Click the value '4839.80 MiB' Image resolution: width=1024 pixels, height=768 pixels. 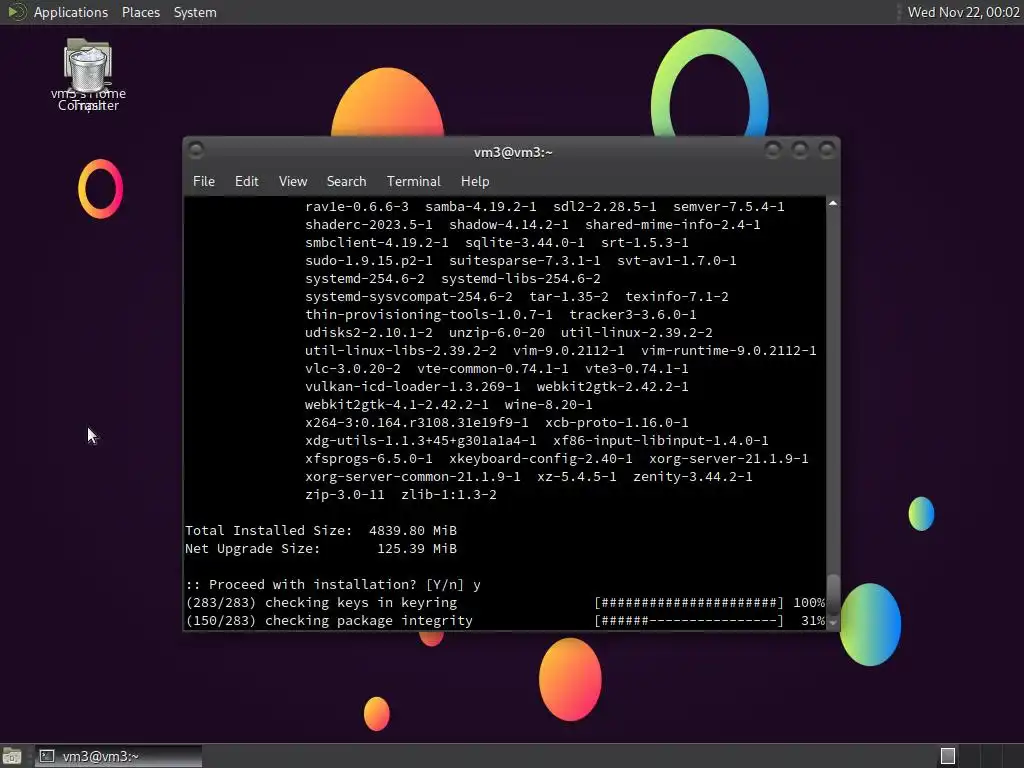coord(413,530)
